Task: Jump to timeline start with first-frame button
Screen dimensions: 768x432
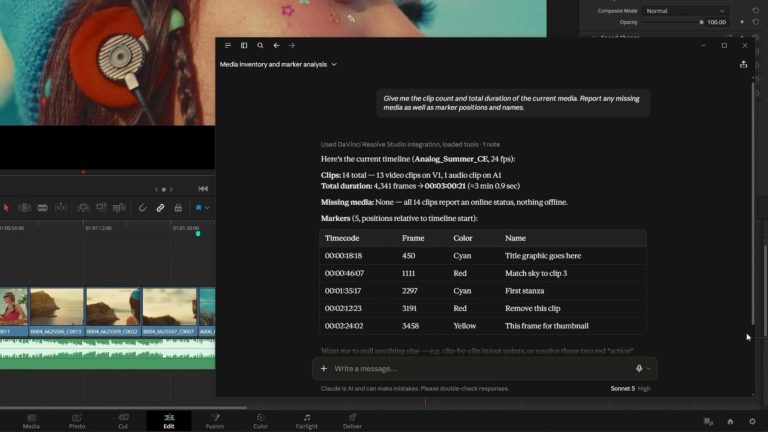Action: (203, 189)
